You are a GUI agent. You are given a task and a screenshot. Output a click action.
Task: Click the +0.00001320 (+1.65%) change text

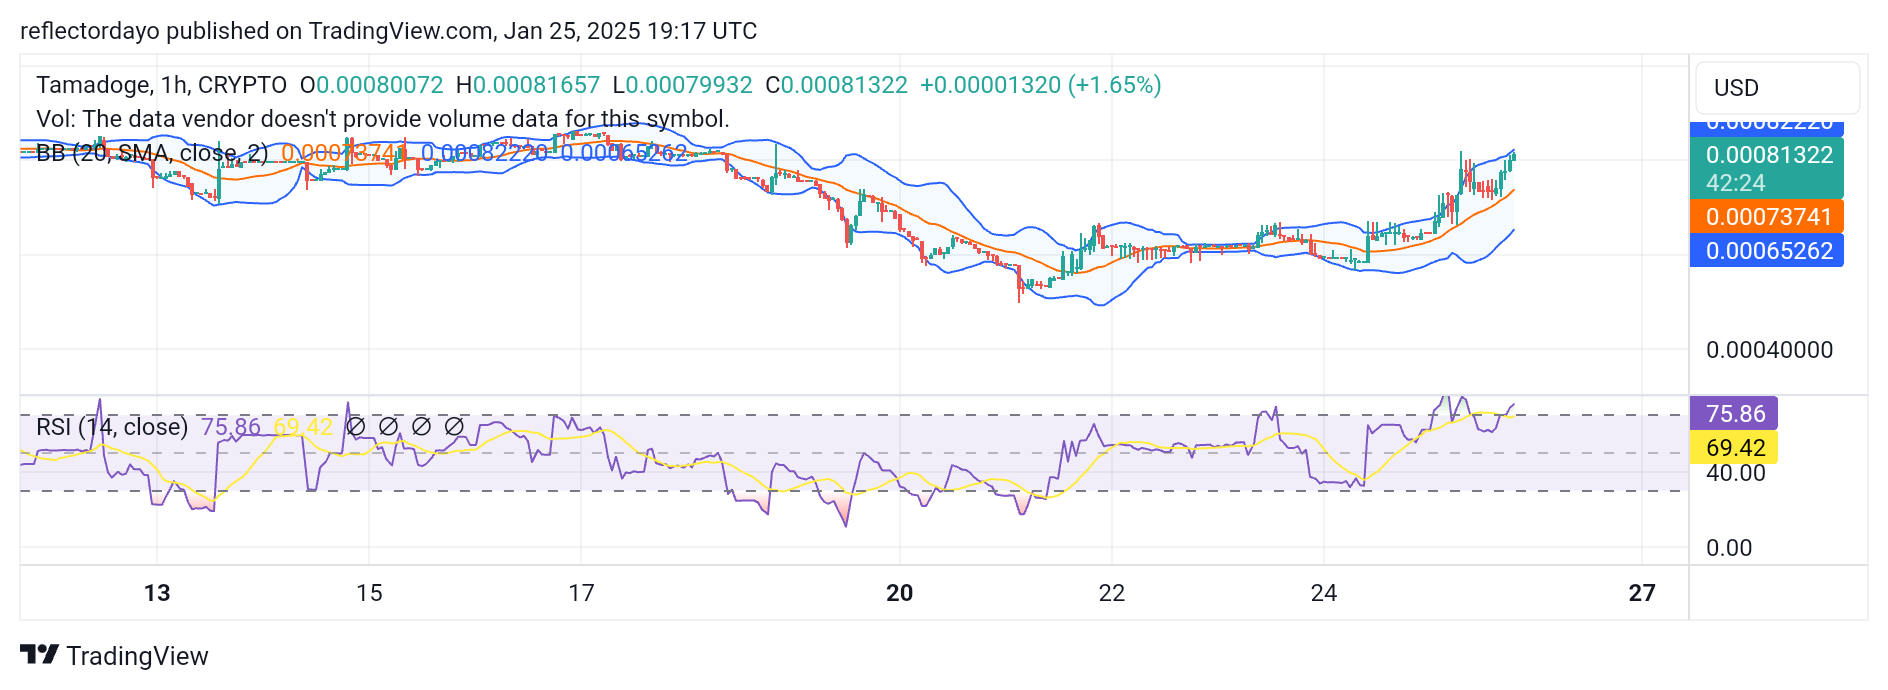click(1041, 85)
